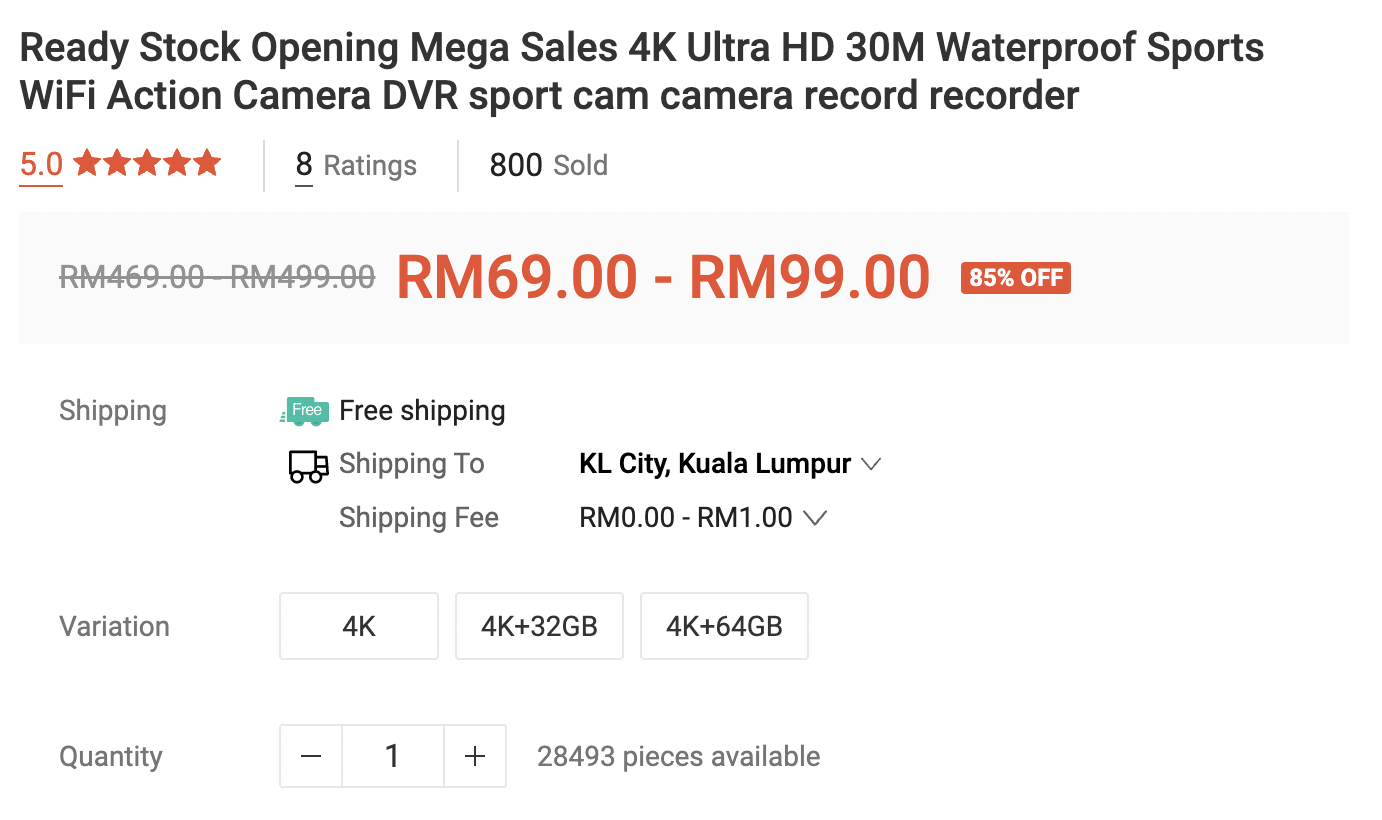Image resolution: width=1382 pixels, height=820 pixels.
Task: Click the green Free shipping truck icon
Action: (x=304, y=411)
